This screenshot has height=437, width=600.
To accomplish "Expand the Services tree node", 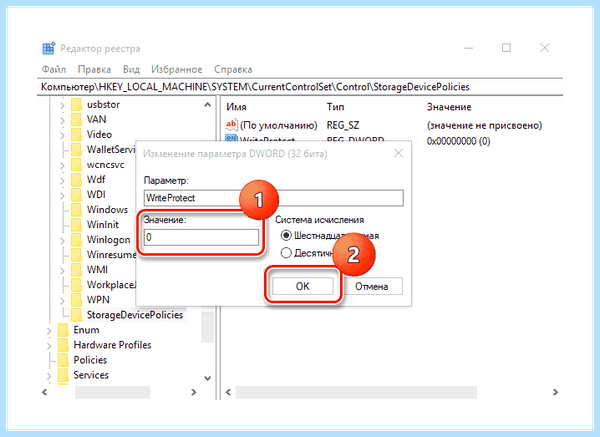I will [49, 376].
